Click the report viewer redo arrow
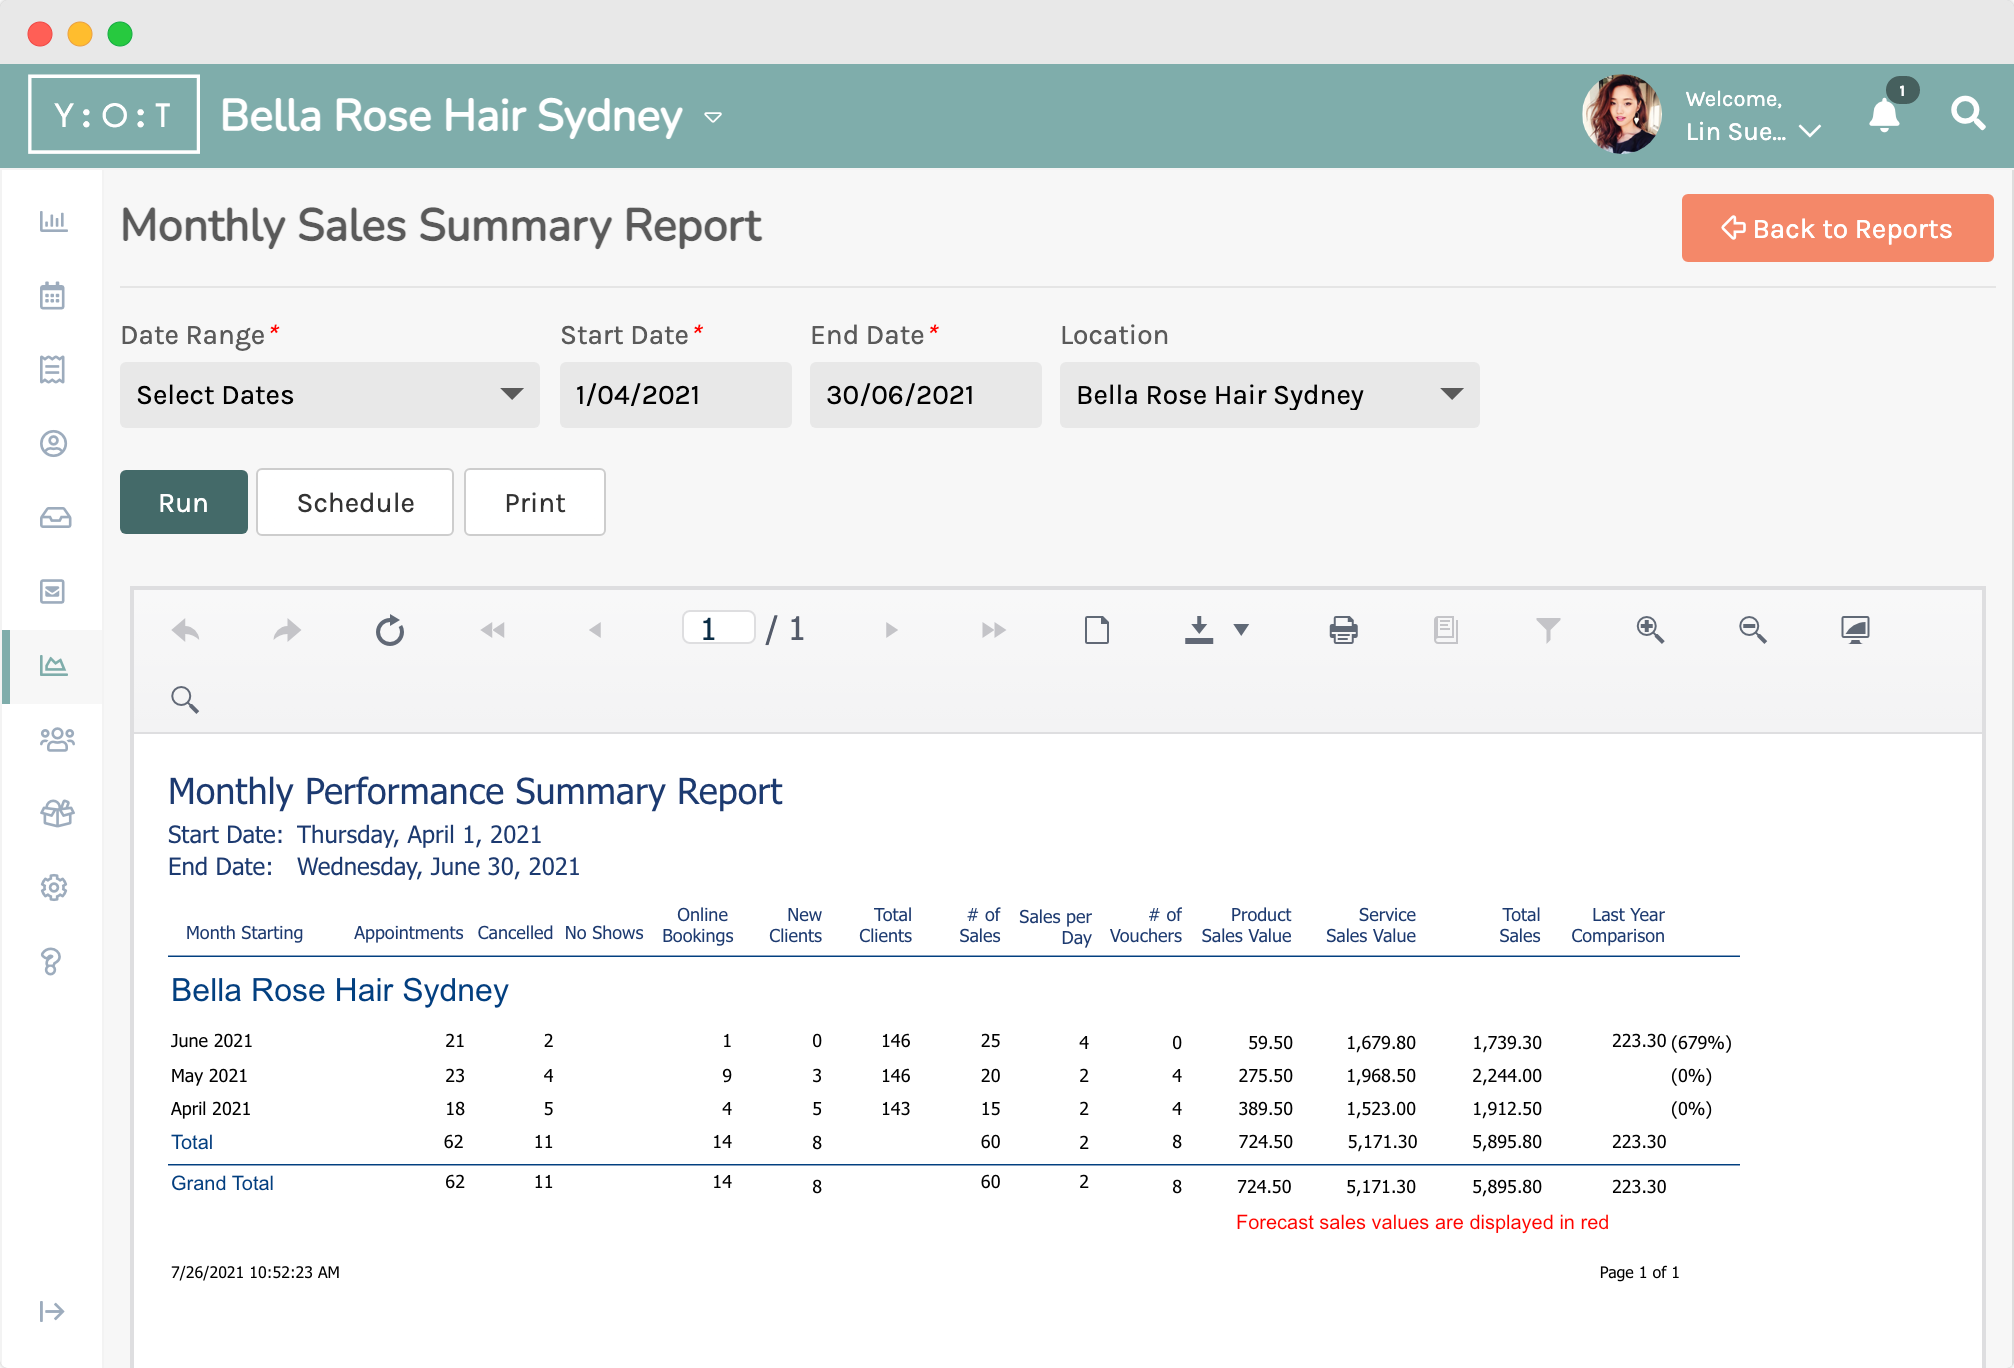Image resolution: width=2014 pixels, height=1368 pixels. click(x=288, y=630)
